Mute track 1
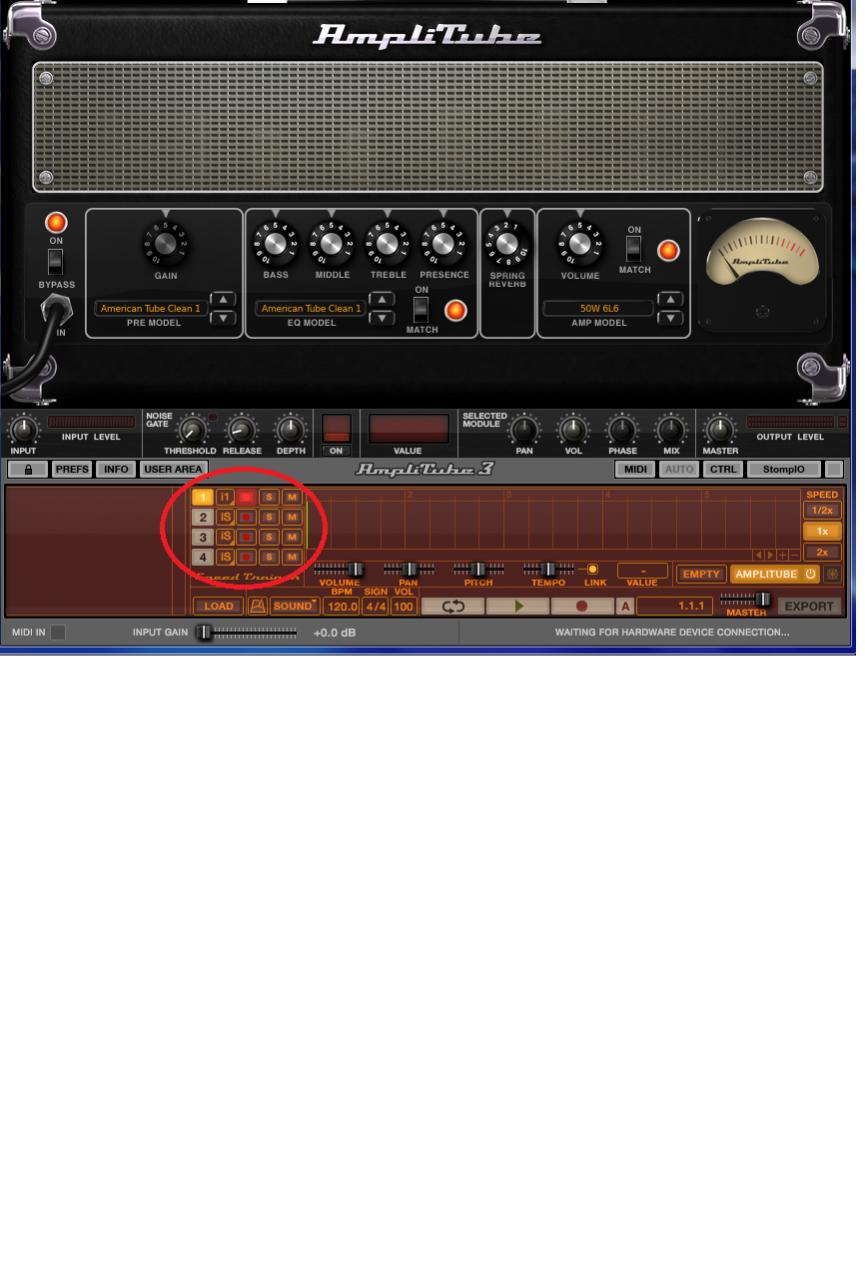Viewport: 865px width, 1278px height. click(292, 497)
